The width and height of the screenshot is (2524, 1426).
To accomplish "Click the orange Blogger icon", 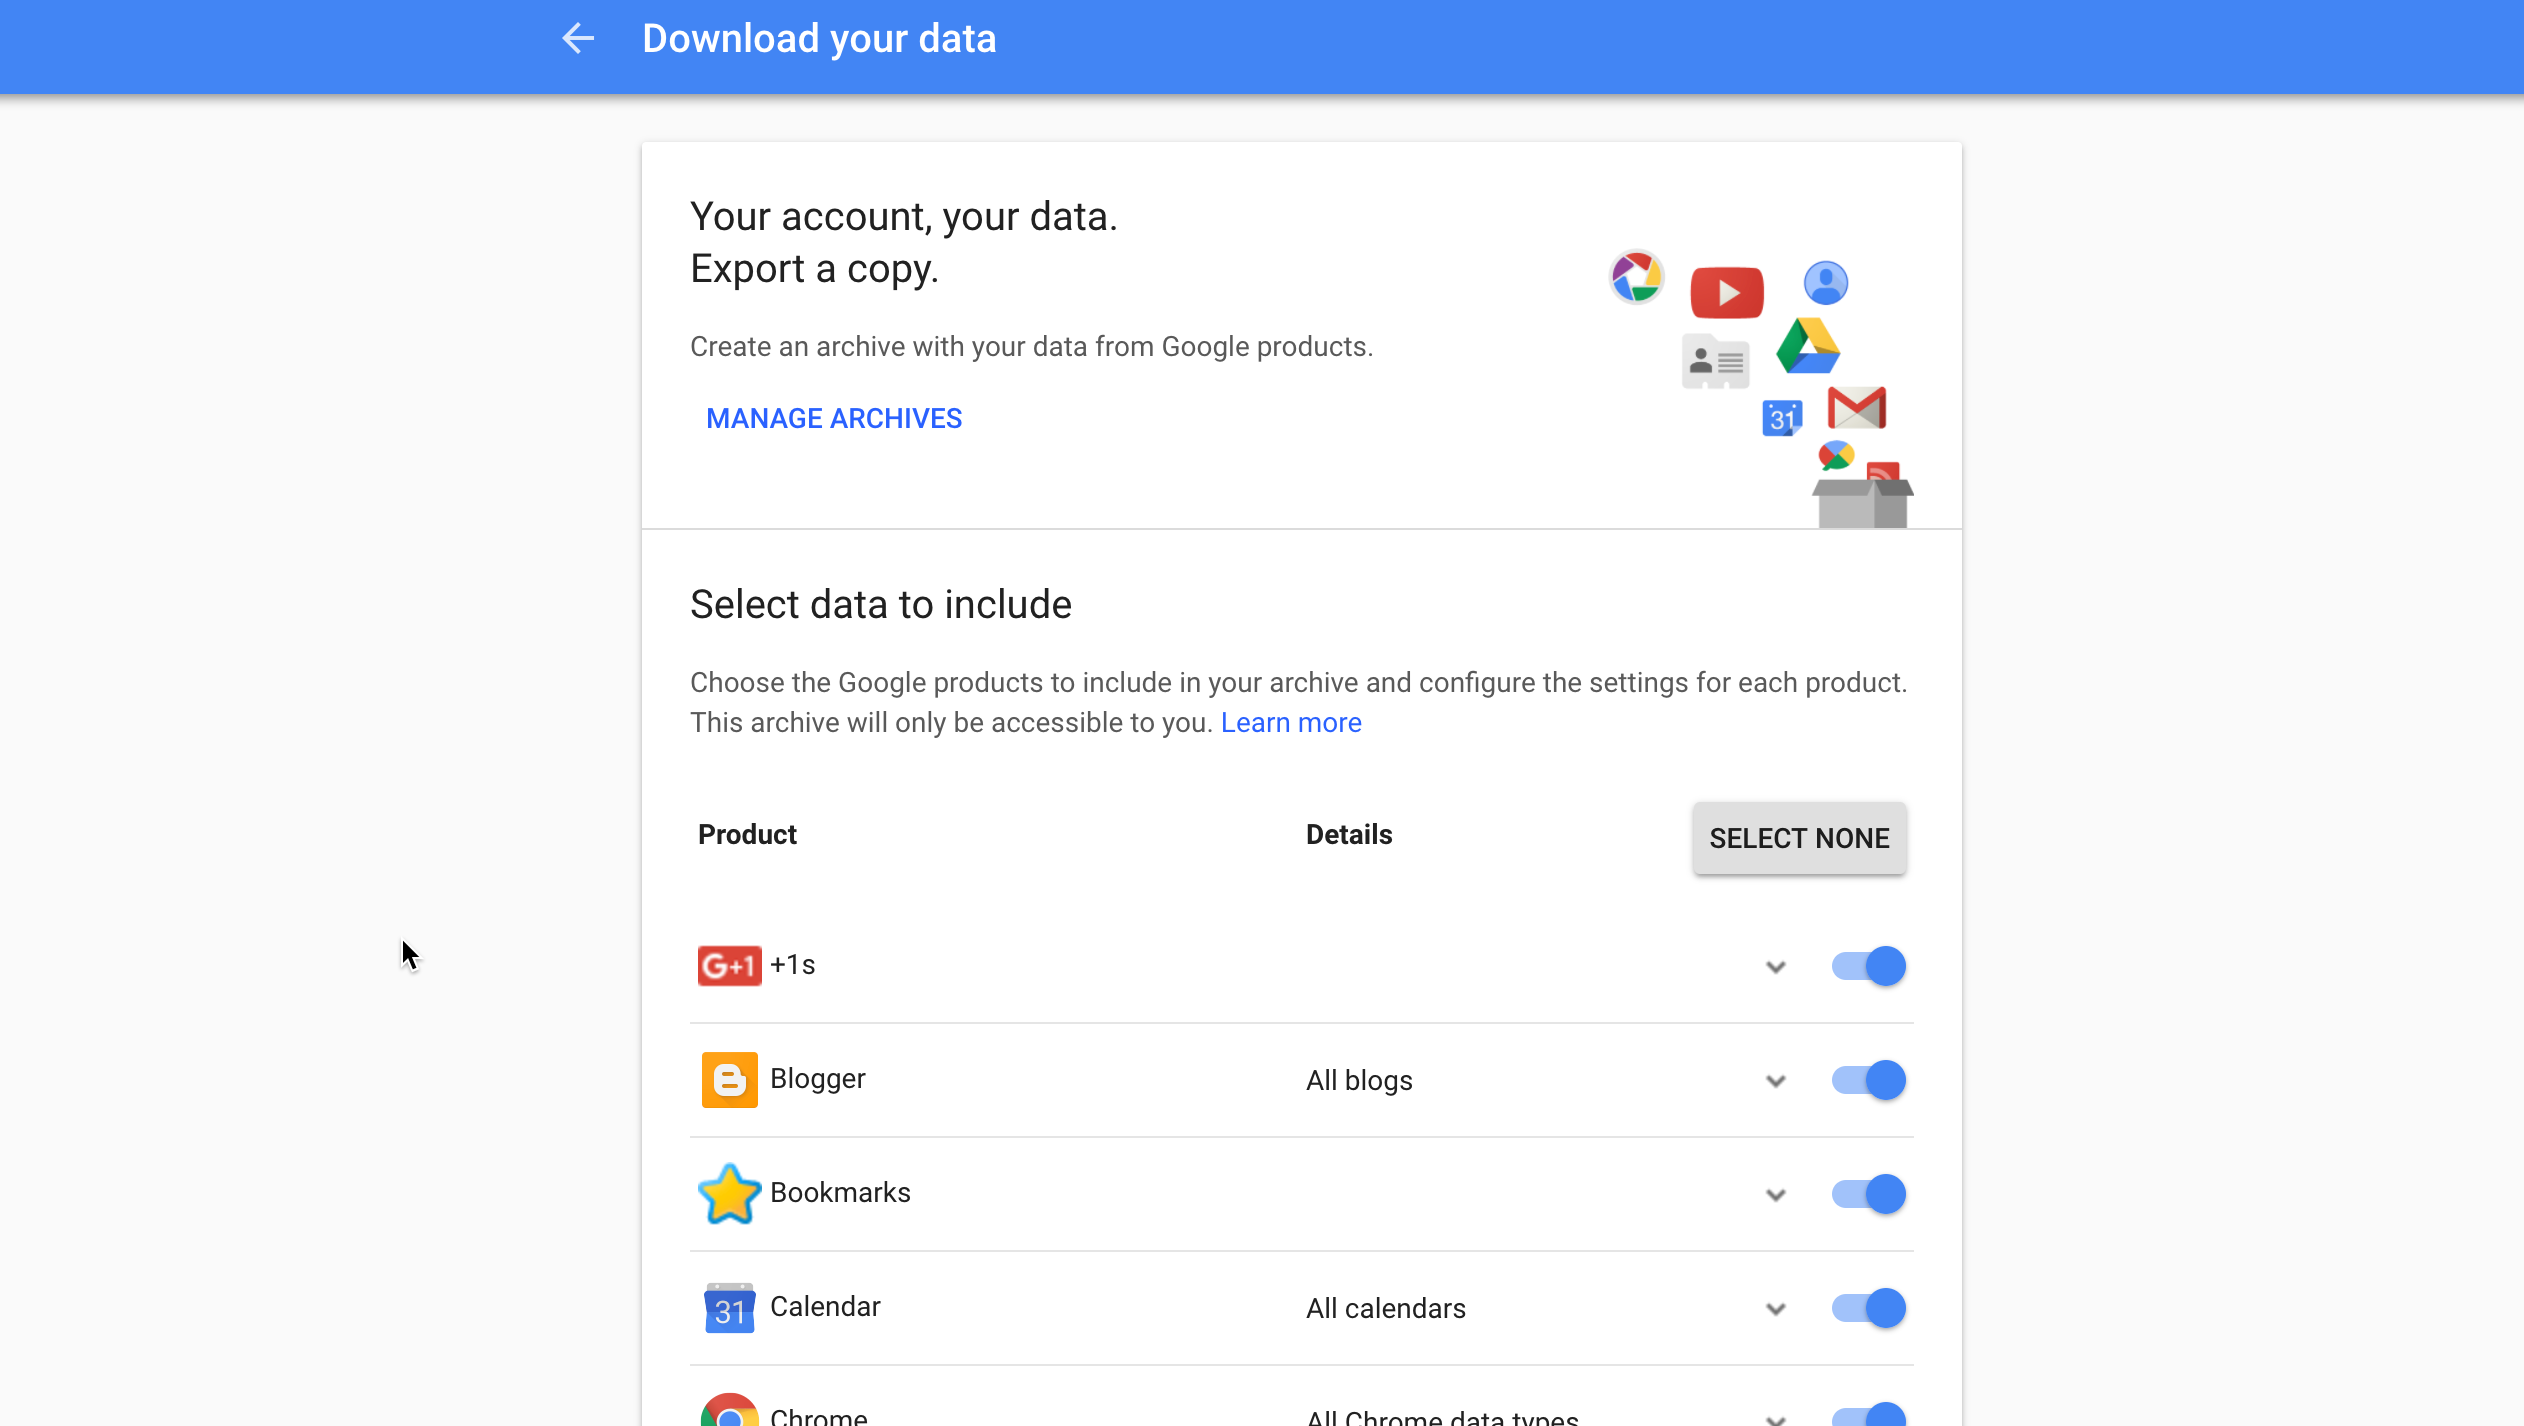I will (x=729, y=1079).
